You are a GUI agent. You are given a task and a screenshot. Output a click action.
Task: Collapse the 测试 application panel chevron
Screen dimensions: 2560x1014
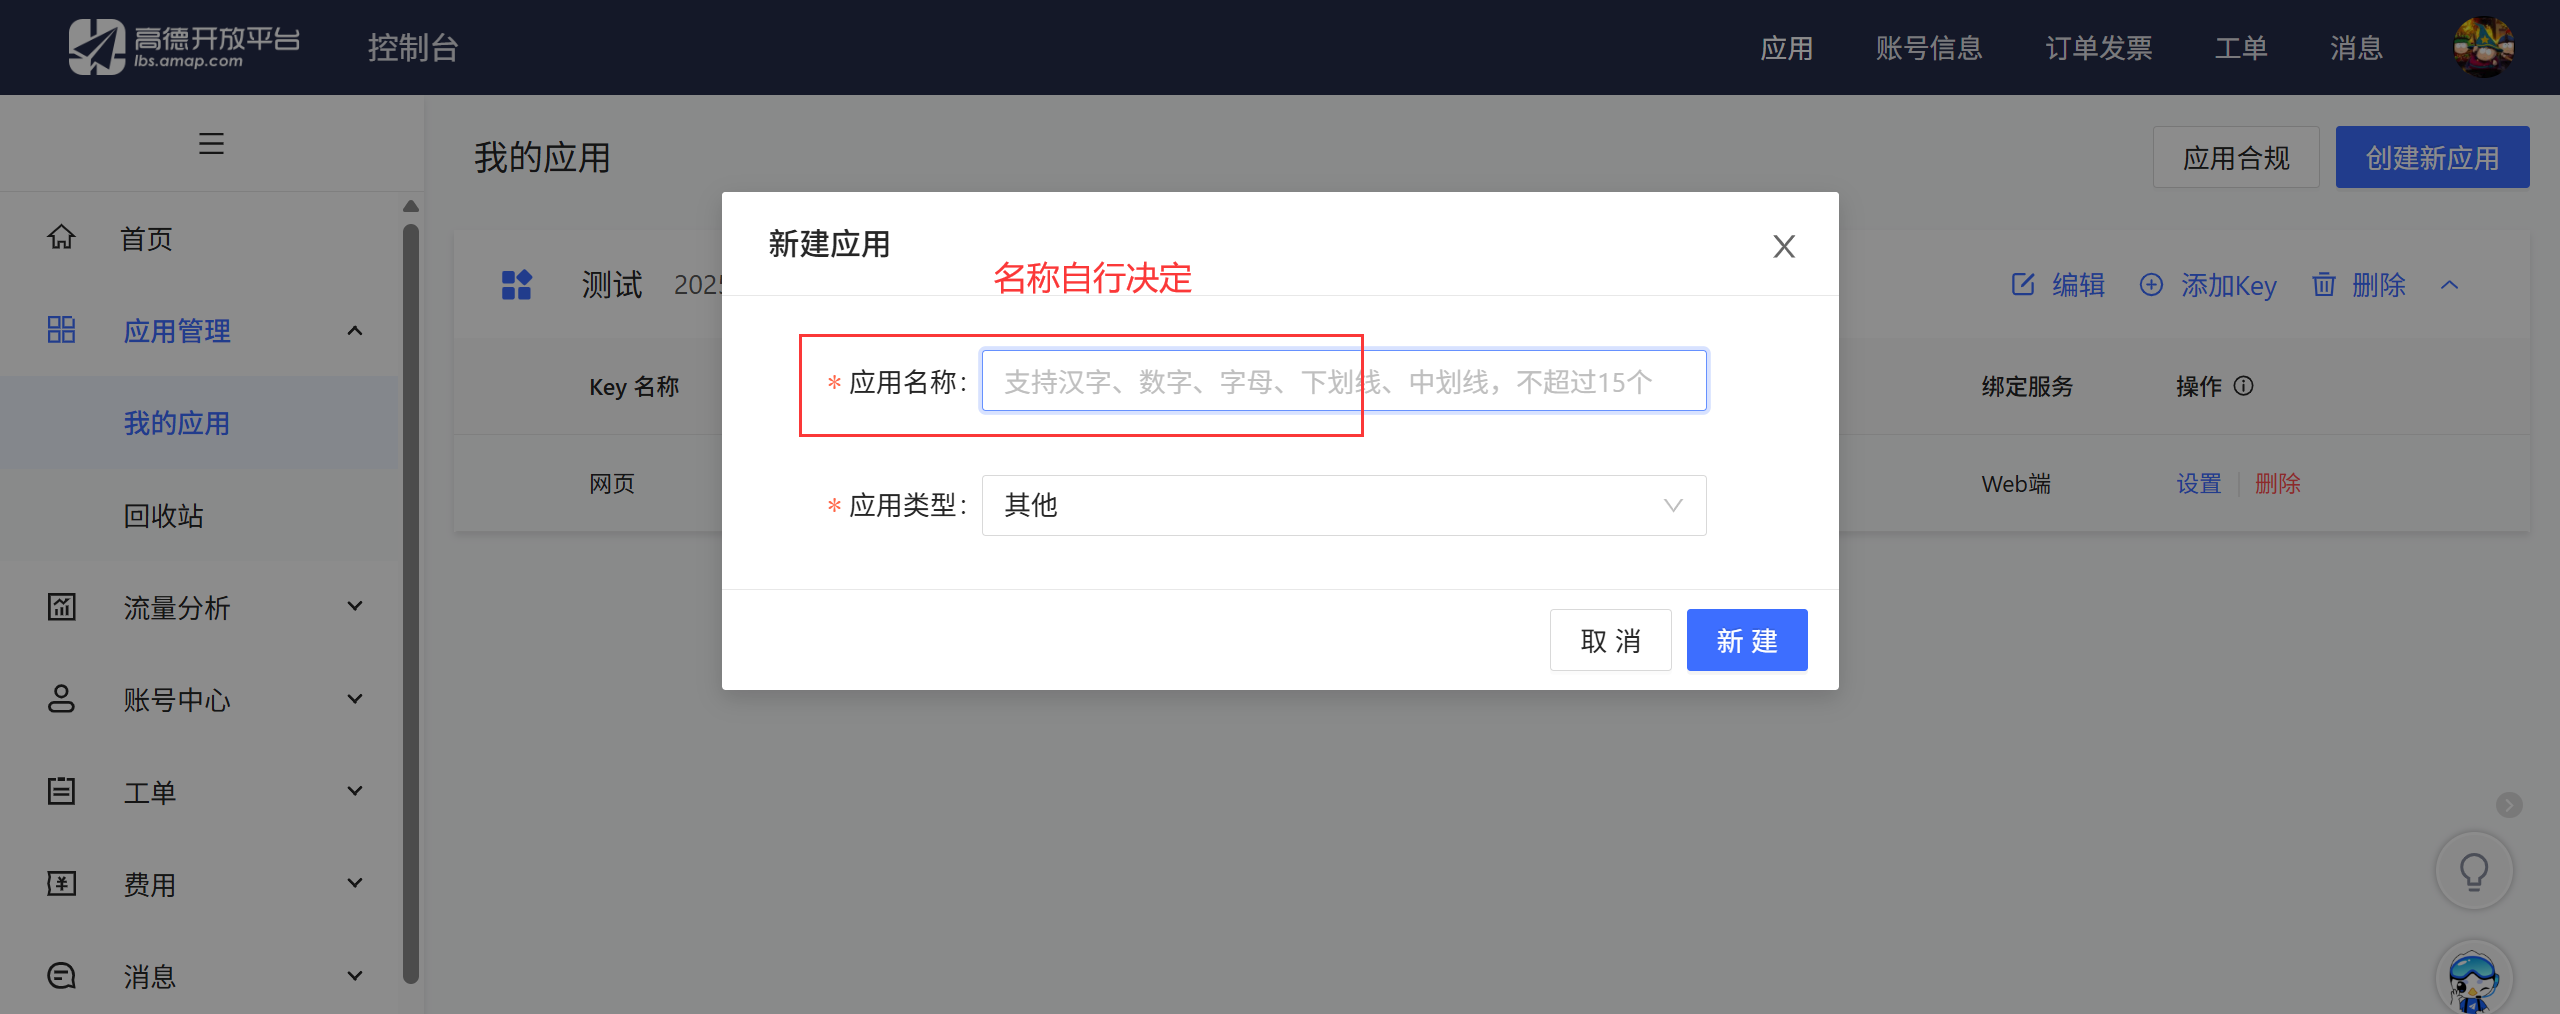[2449, 285]
